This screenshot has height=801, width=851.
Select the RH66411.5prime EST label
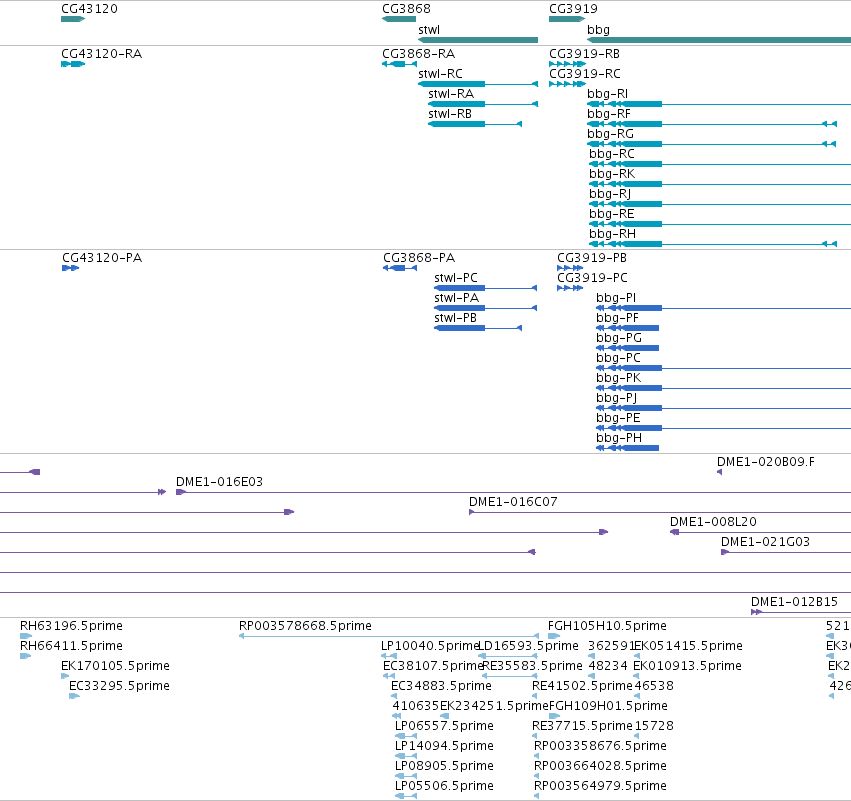pos(71,646)
